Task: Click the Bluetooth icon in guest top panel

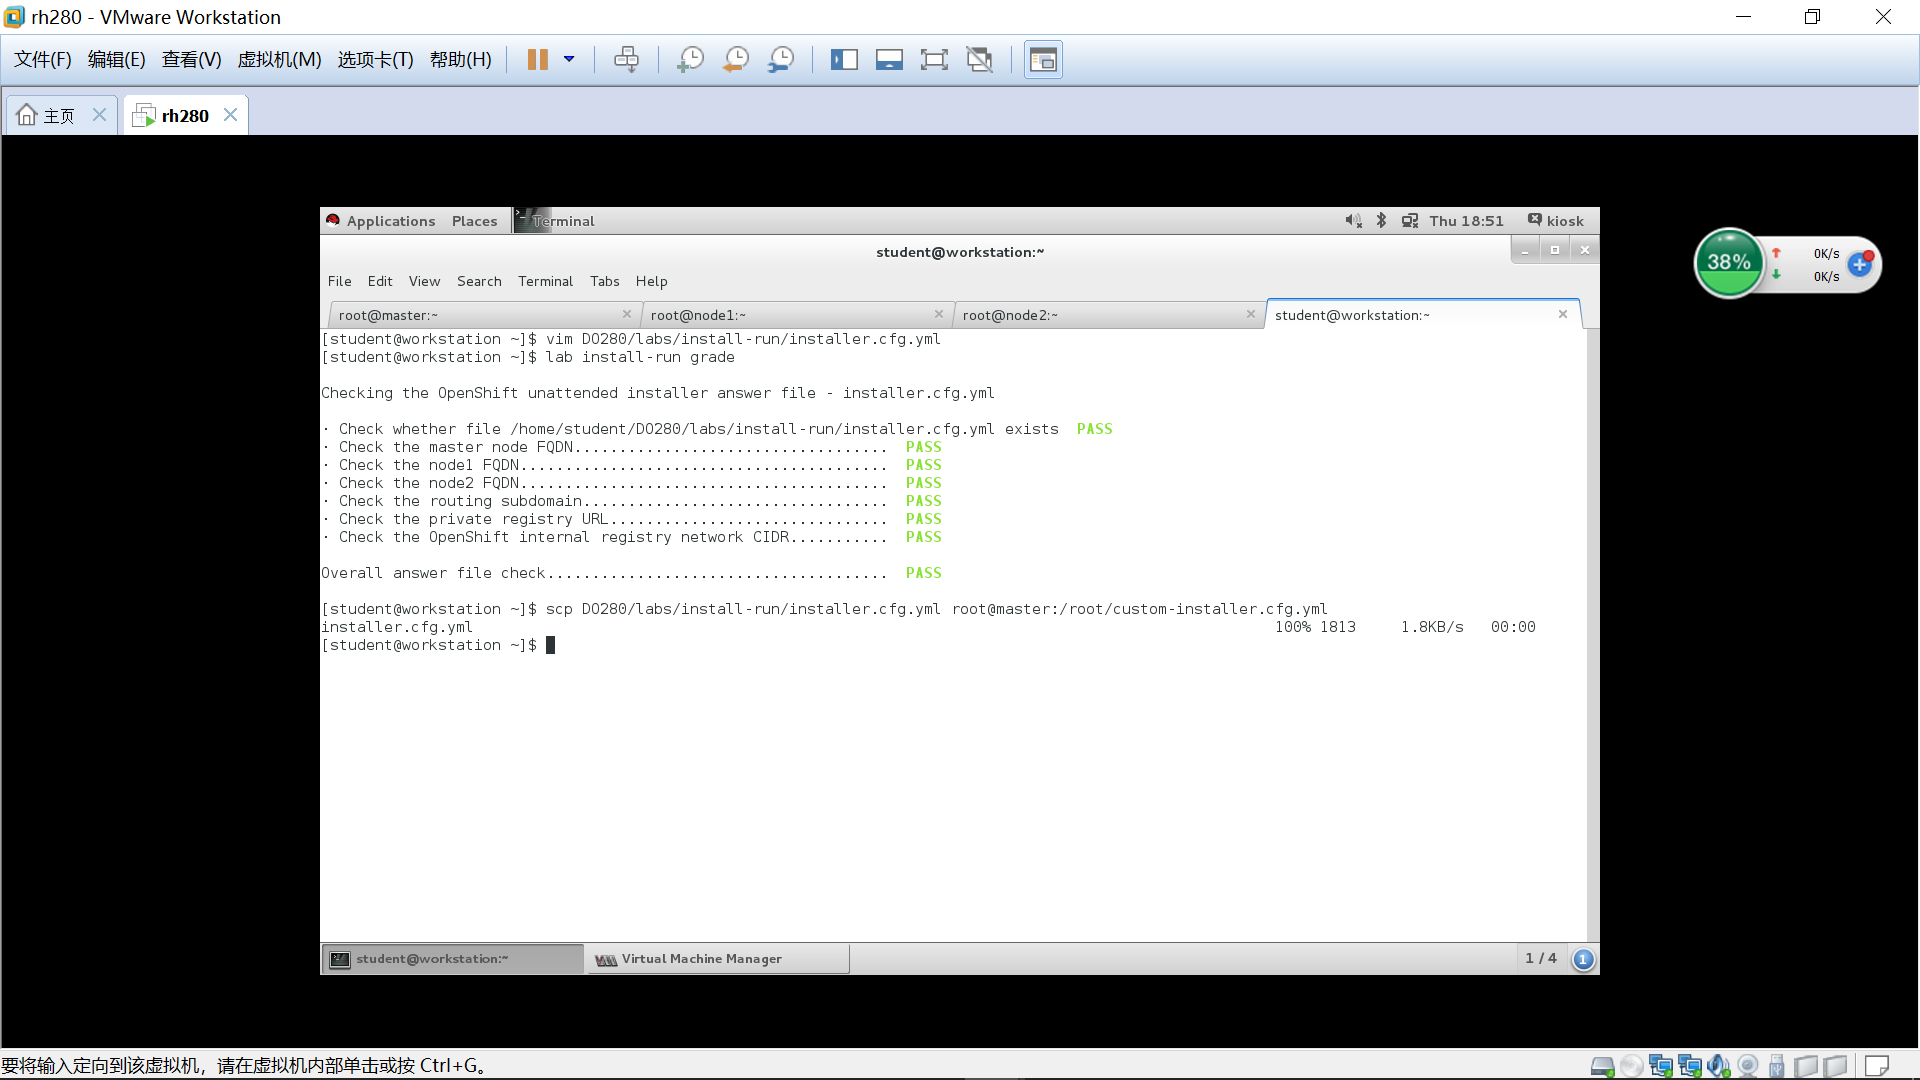Action: pyautogui.click(x=1381, y=220)
